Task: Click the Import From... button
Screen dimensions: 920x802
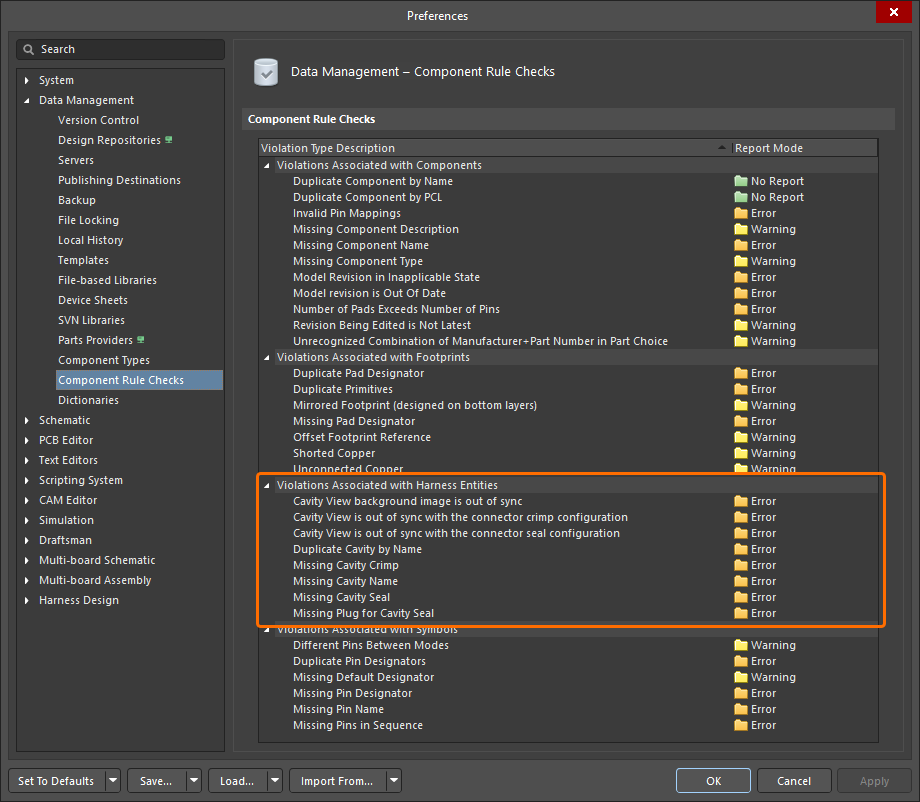Action: 337,781
